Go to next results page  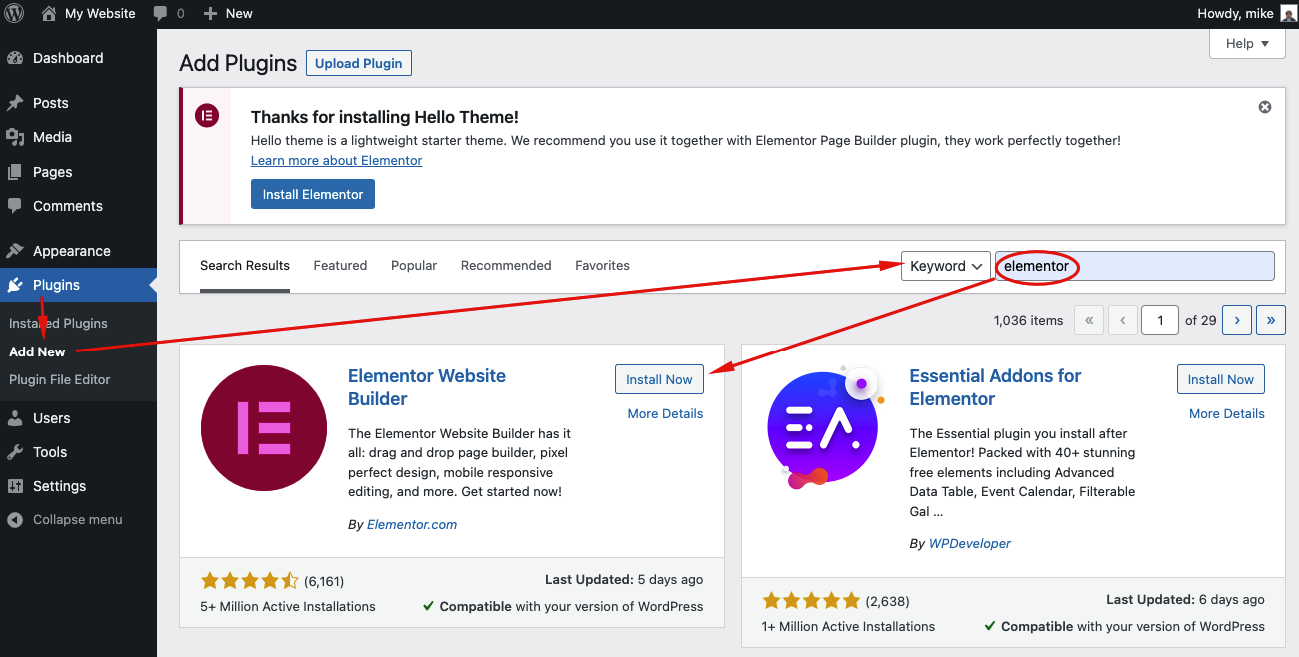click(1237, 320)
